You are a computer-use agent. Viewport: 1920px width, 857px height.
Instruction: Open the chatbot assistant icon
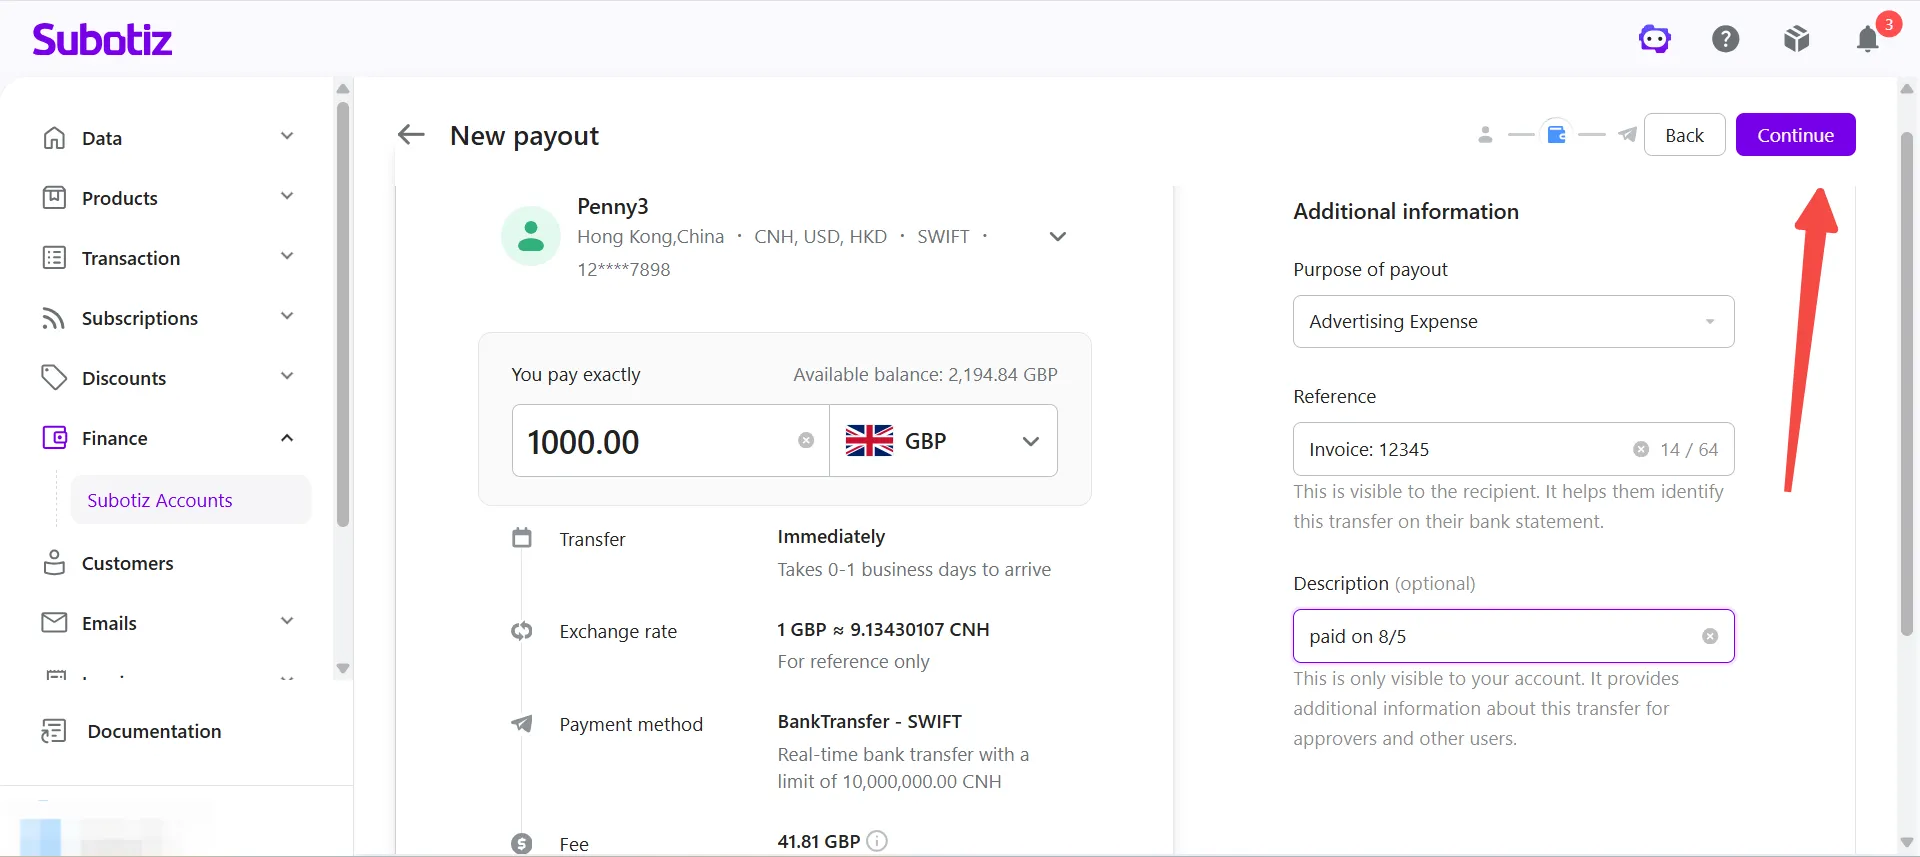pyautogui.click(x=1655, y=39)
